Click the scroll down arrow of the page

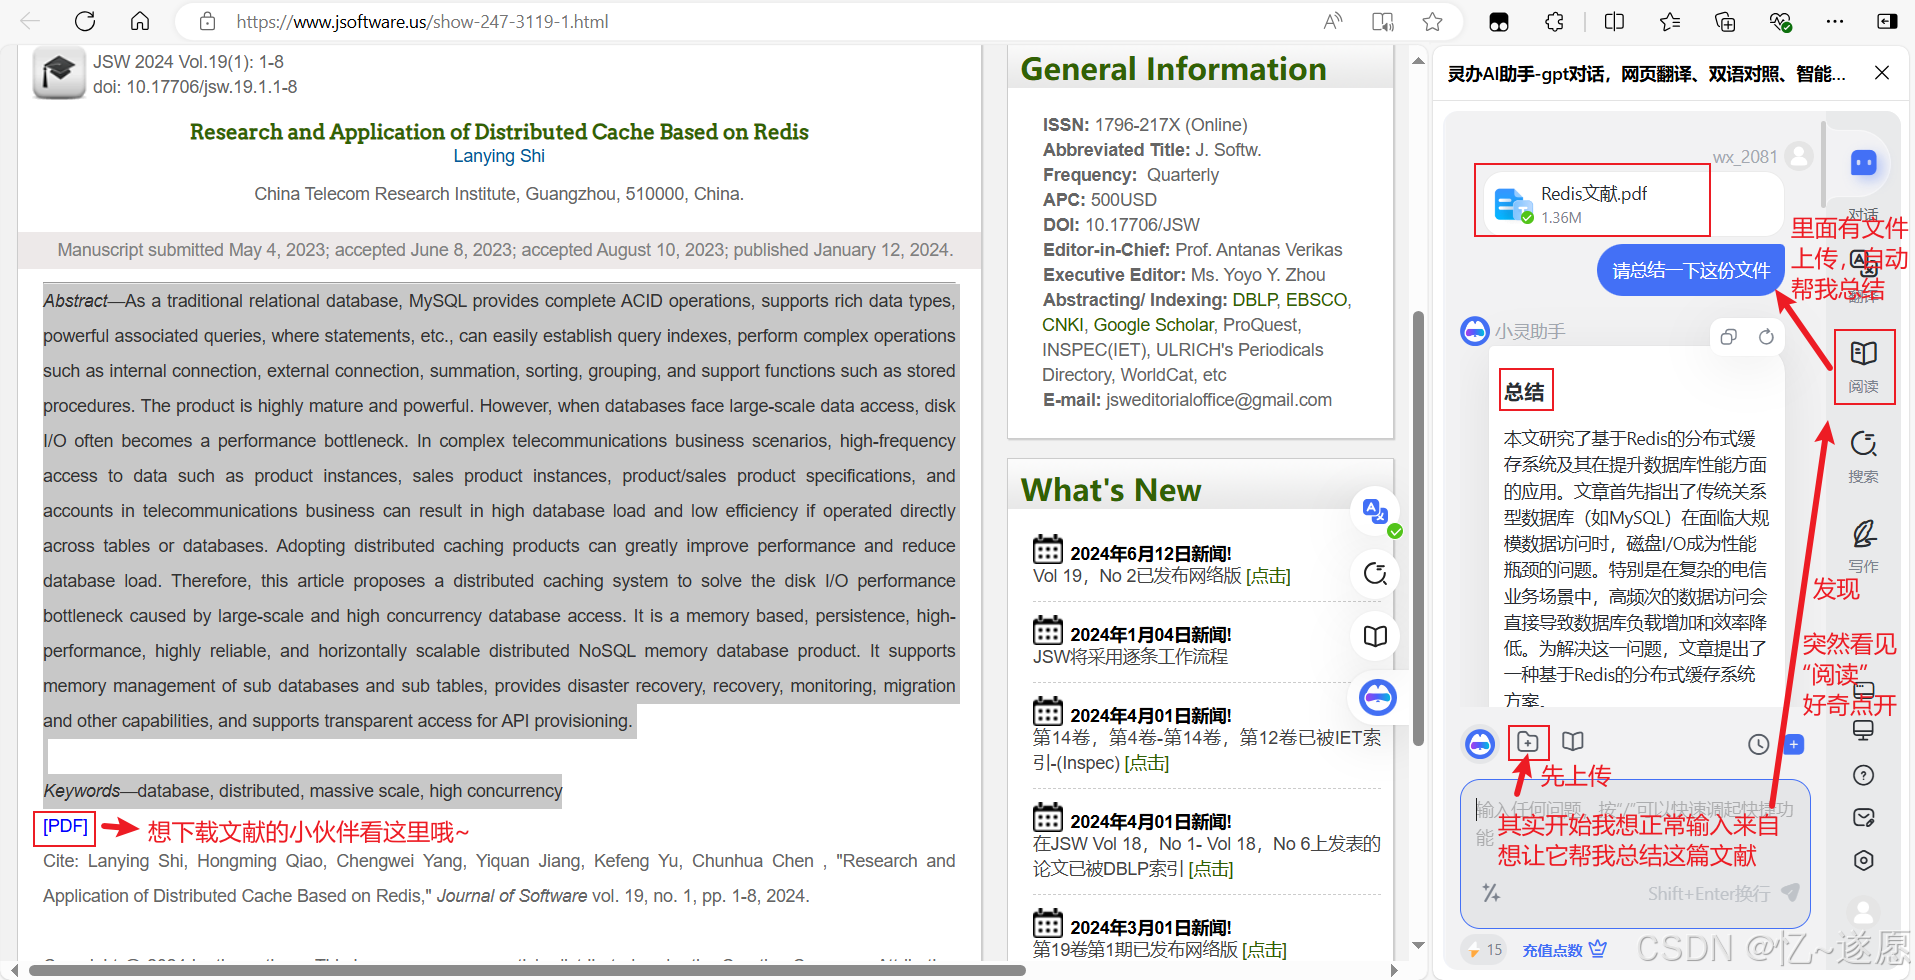point(1418,945)
